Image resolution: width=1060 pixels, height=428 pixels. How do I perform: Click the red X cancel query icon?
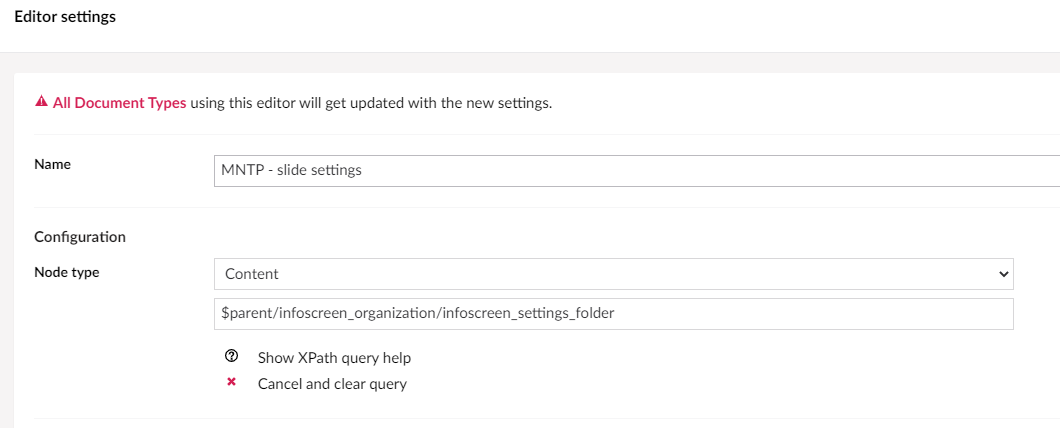point(231,383)
